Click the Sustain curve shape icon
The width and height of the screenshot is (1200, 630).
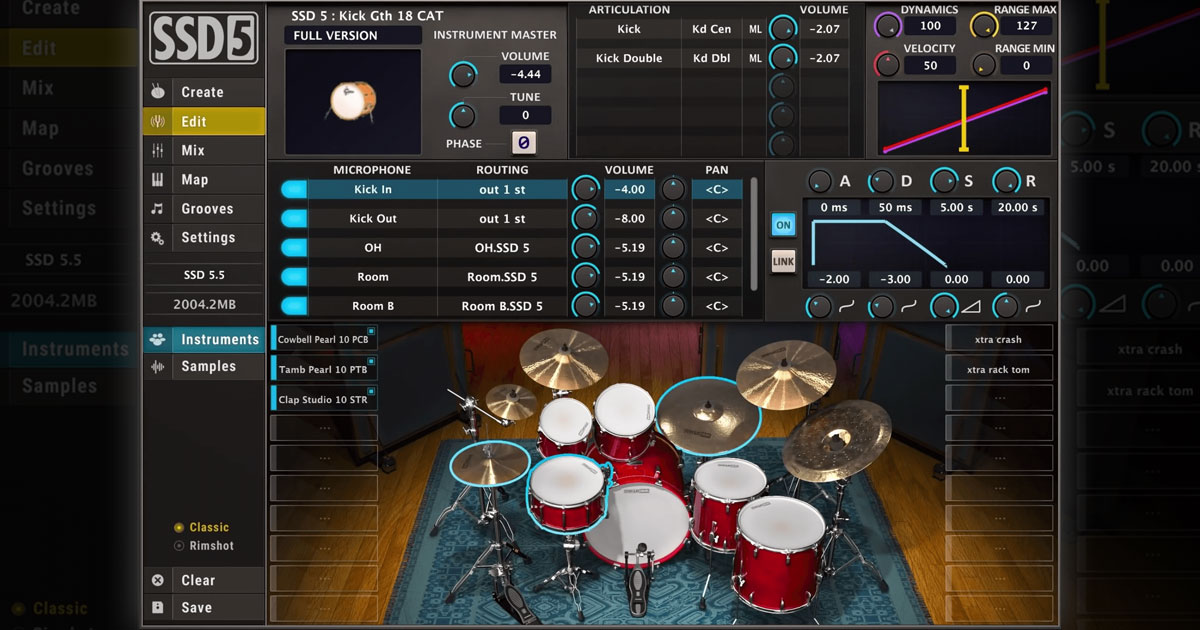coord(971,307)
